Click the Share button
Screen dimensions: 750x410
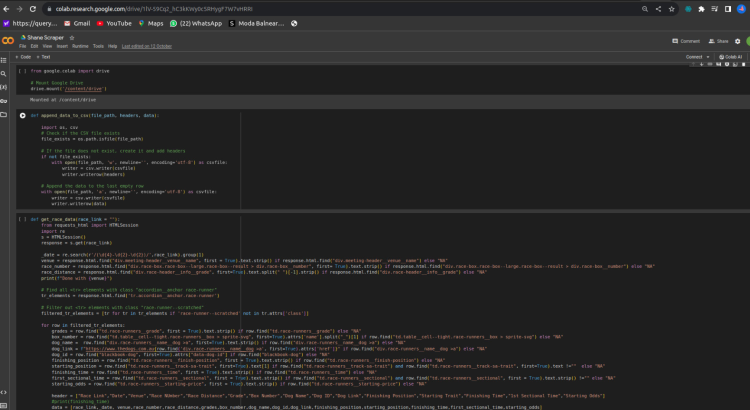717,41
